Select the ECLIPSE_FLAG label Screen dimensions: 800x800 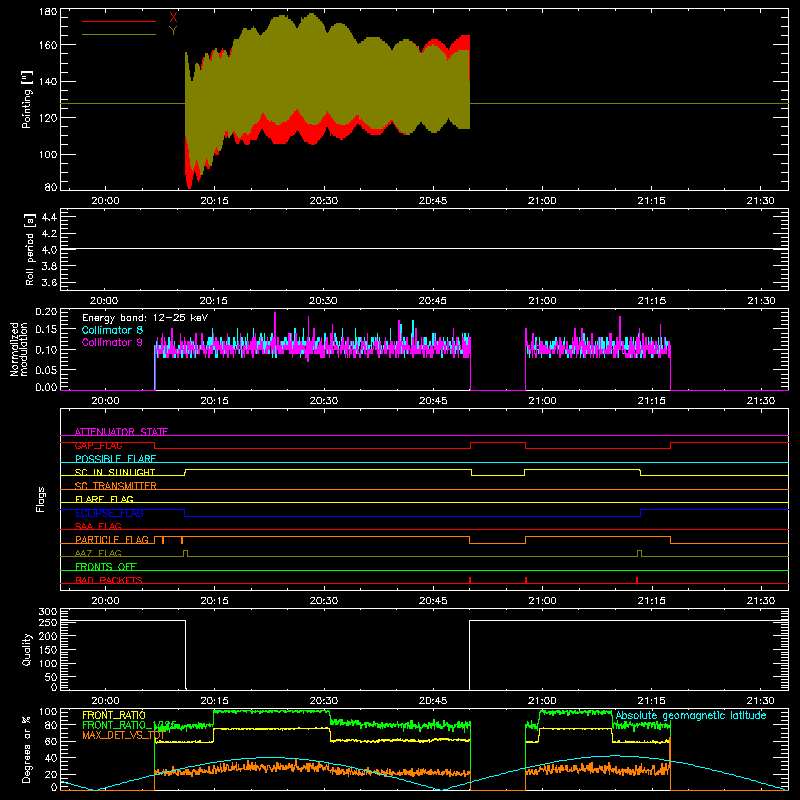coord(109,513)
